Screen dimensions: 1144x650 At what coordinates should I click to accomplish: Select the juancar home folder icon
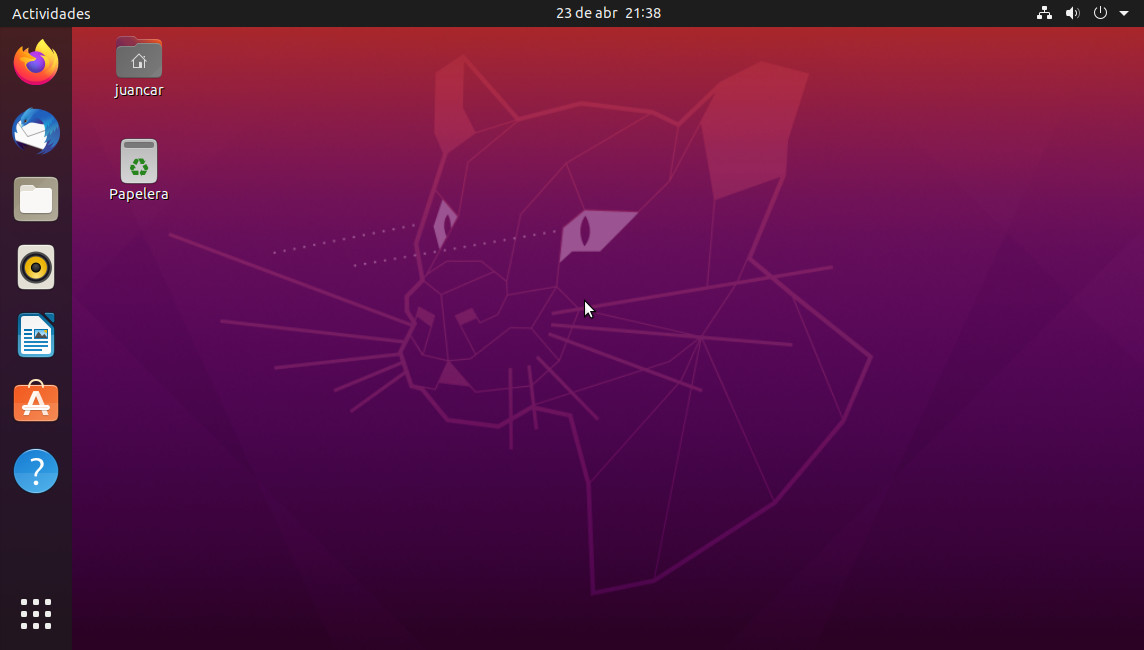pyautogui.click(x=139, y=58)
